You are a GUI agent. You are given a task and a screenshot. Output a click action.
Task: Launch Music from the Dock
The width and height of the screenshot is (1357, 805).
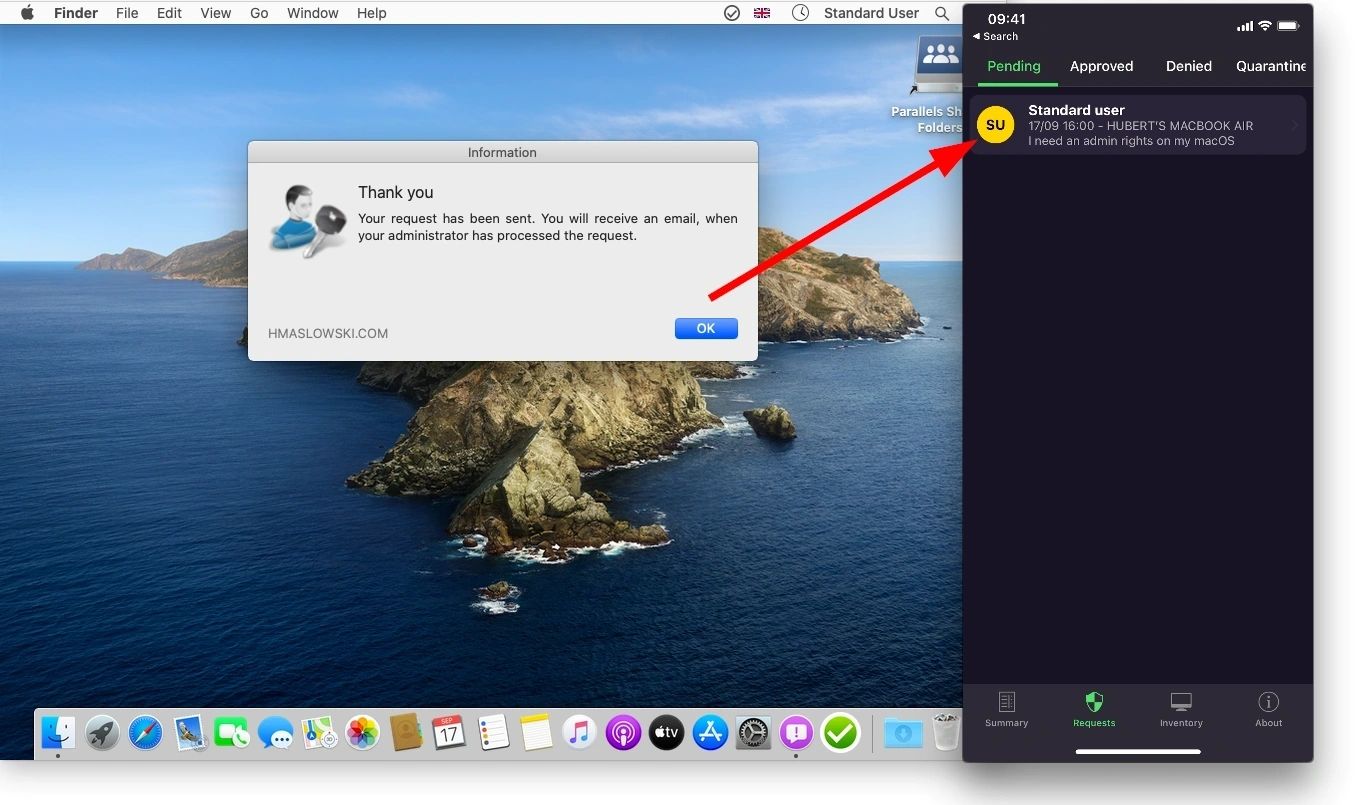579,733
